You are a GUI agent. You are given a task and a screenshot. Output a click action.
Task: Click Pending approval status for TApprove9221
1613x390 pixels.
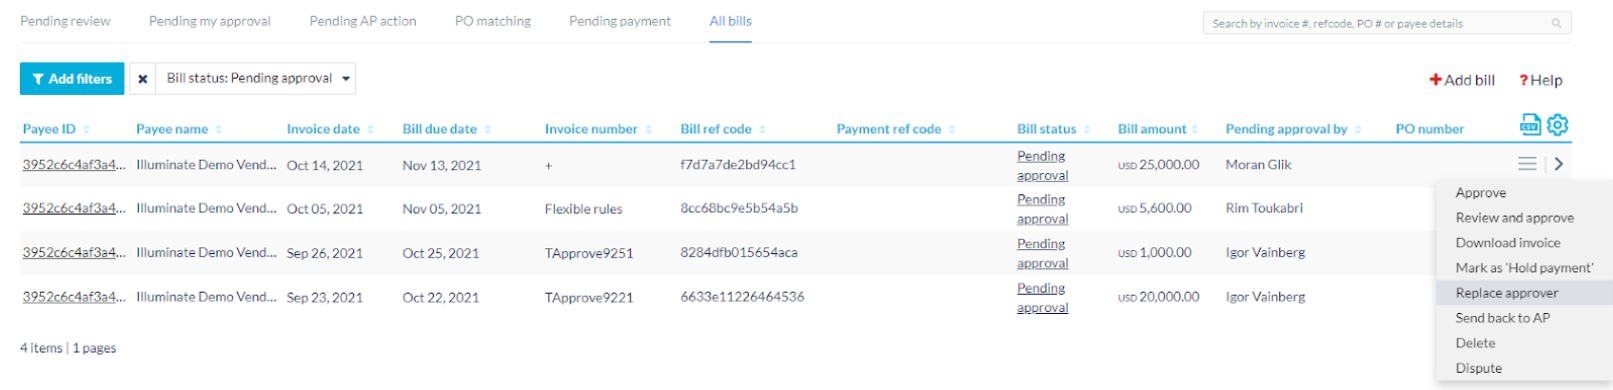1042,297
